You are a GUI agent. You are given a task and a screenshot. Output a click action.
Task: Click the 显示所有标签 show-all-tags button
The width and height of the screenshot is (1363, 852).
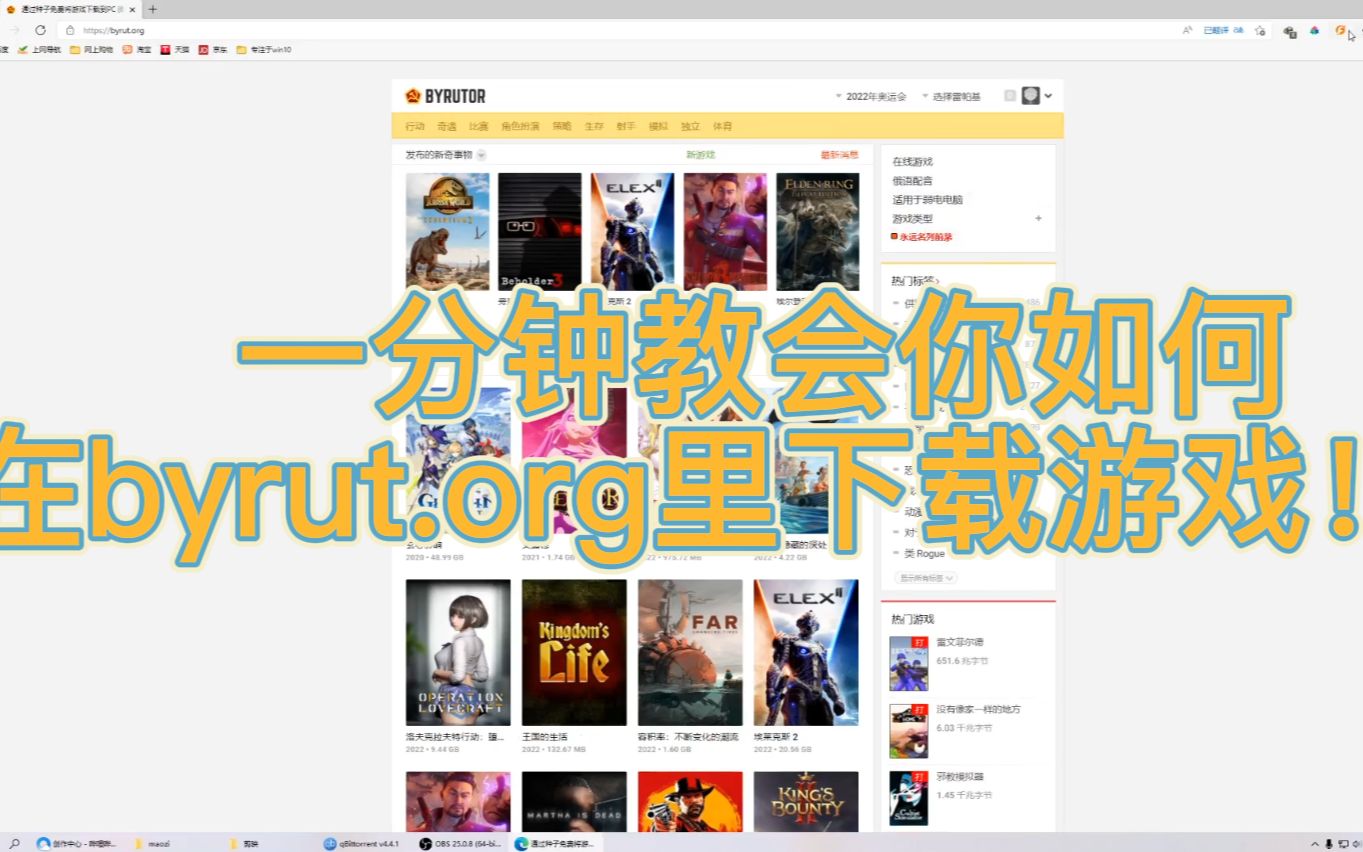click(924, 578)
